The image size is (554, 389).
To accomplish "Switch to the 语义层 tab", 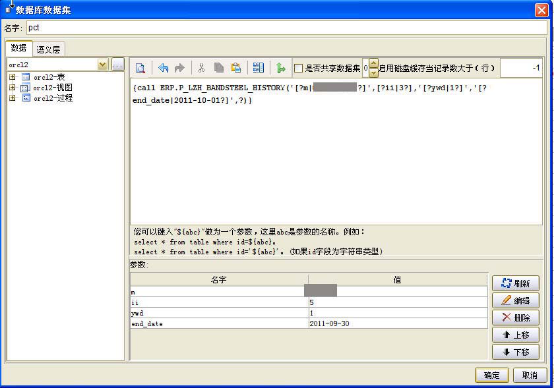I will click(48, 49).
